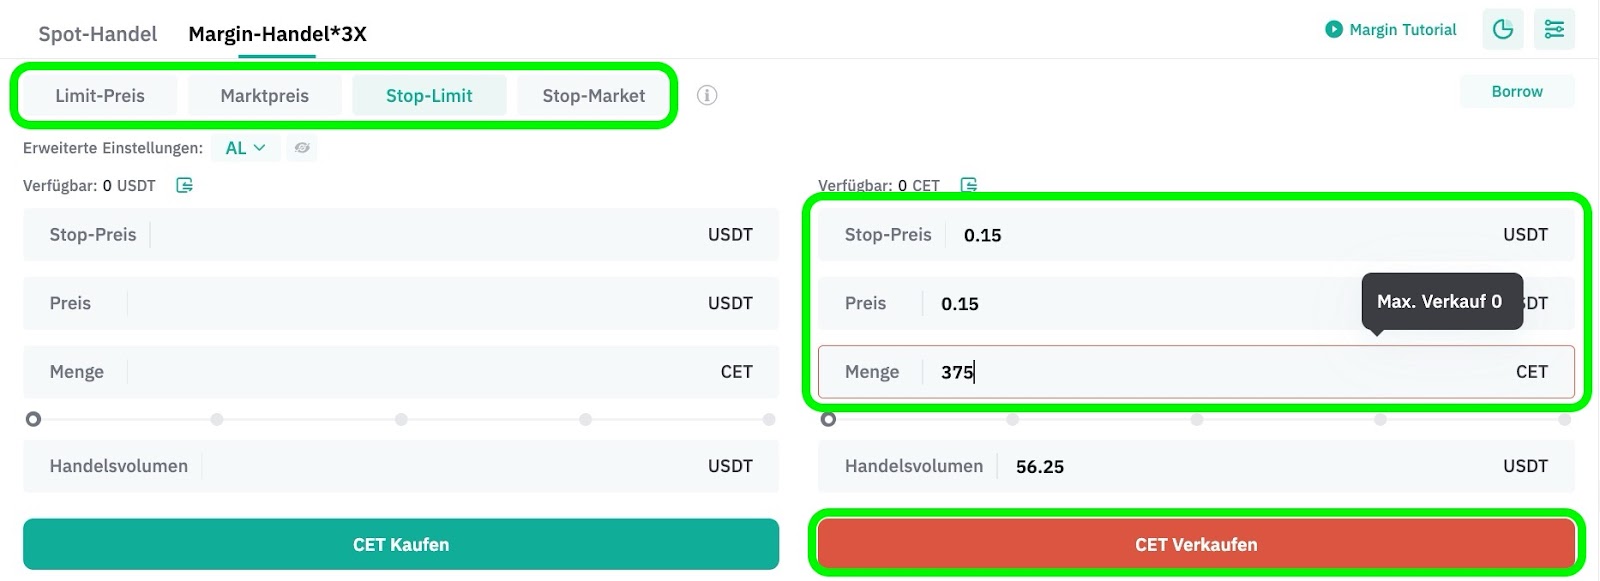Expand the AL advanced settings dropdown
This screenshot has width=1600, height=581.
coord(245,148)
